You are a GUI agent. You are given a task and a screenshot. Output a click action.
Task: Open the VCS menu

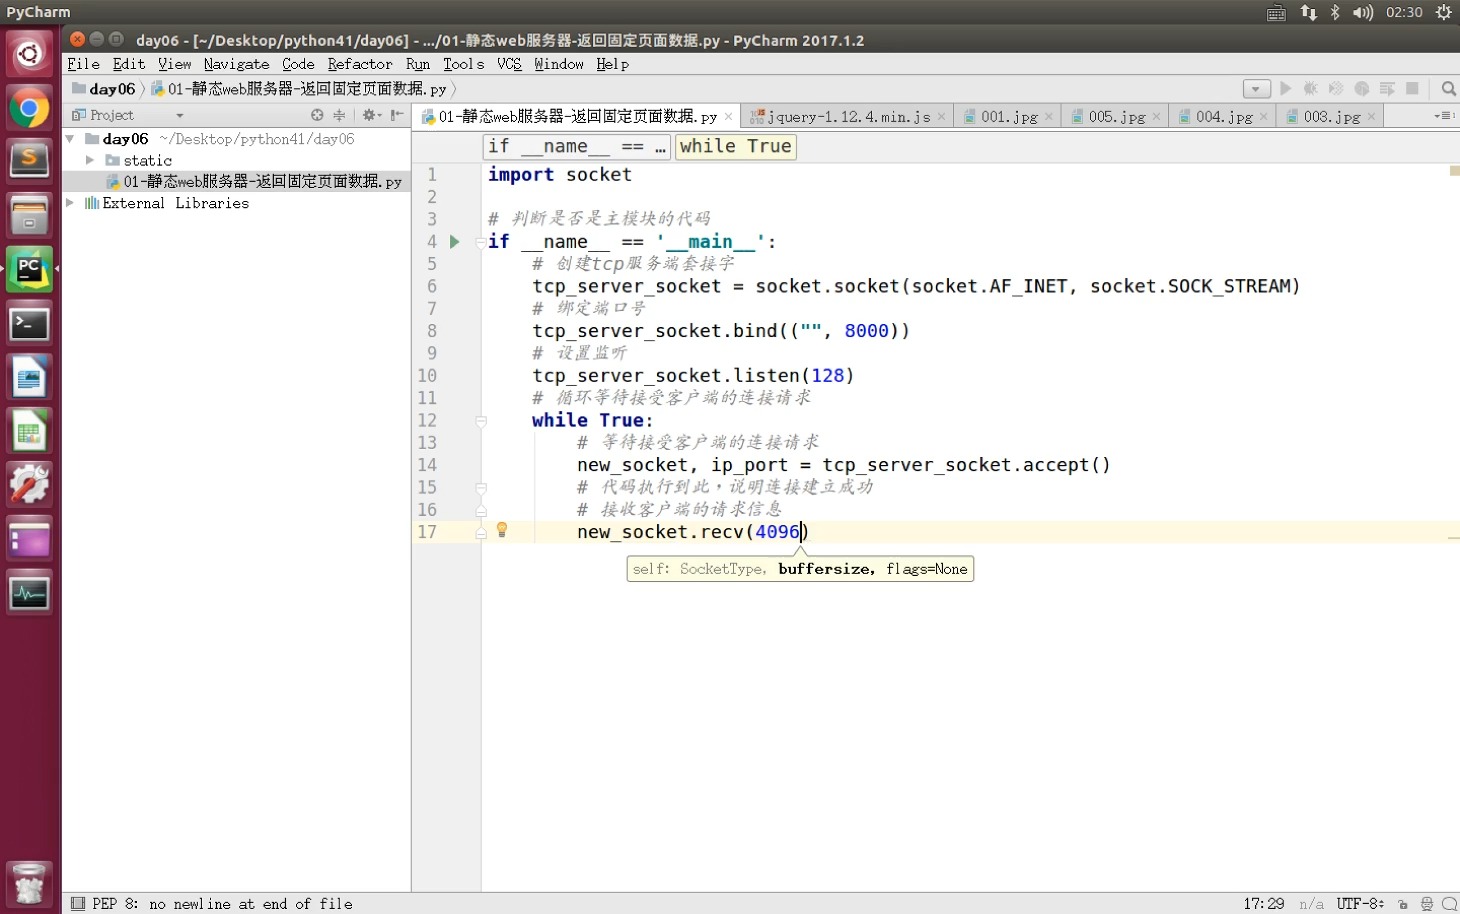click(509, 64)
